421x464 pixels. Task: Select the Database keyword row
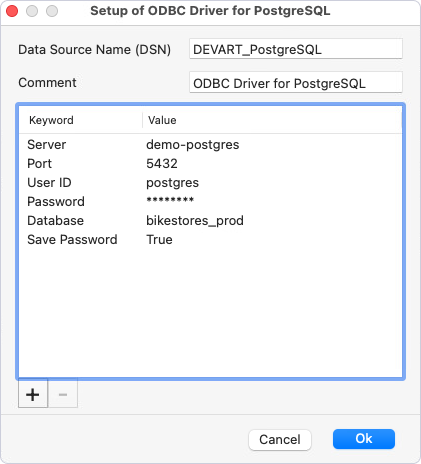tap(210, 221)
